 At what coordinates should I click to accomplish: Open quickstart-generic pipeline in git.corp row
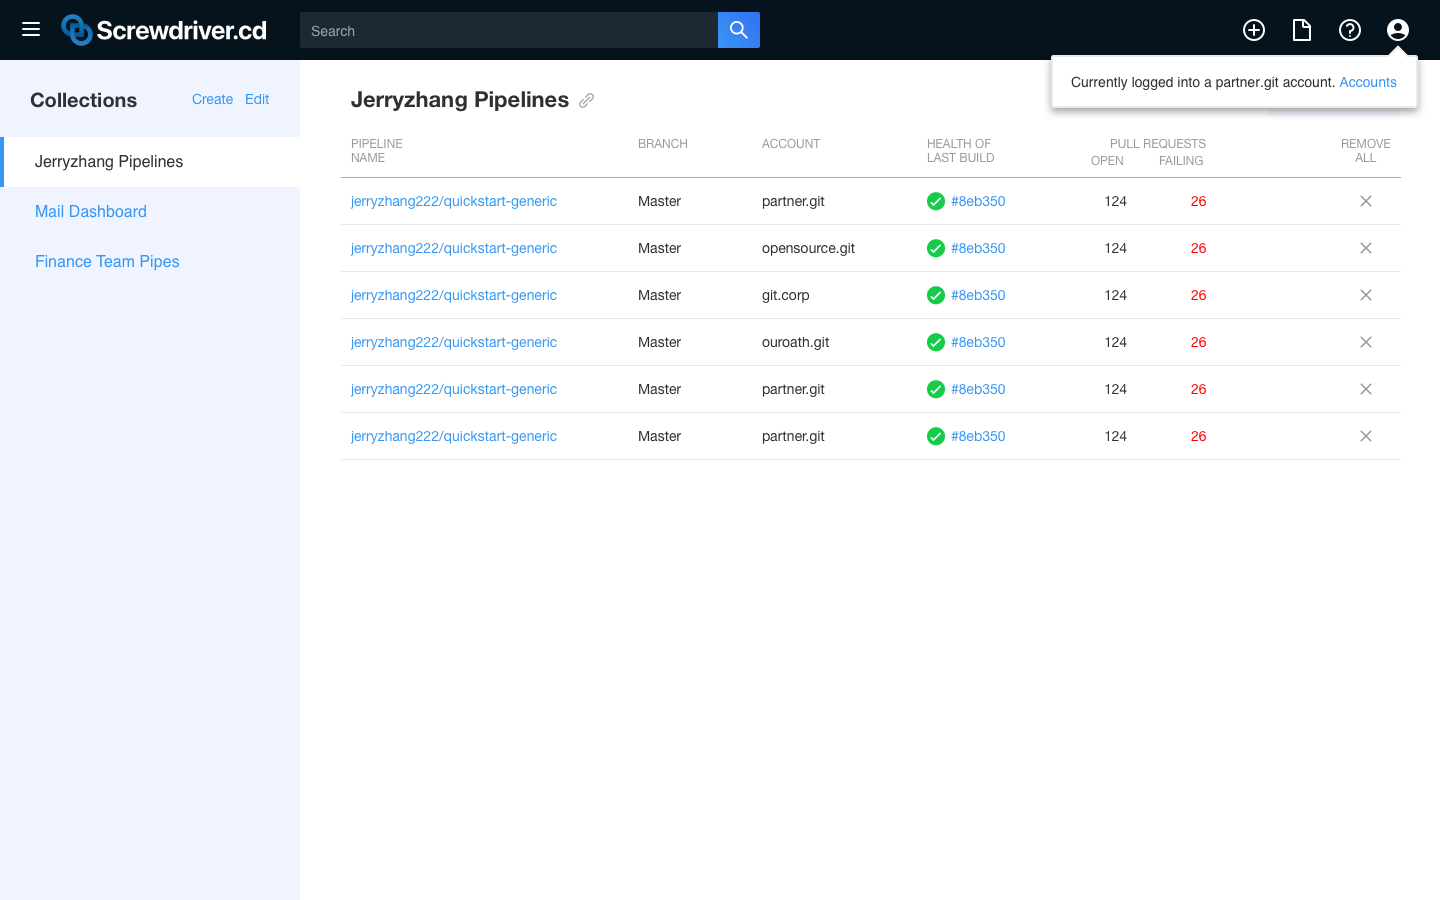(x=454, y=295)
